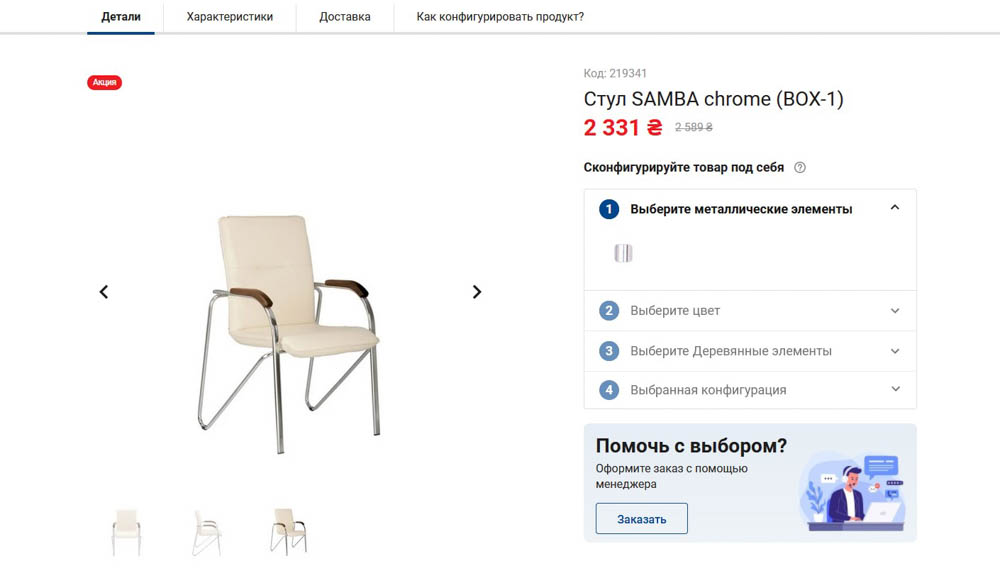Switch to the Детали tab
The height and width of the screenshot is (583, 1000).
(121, 17)
